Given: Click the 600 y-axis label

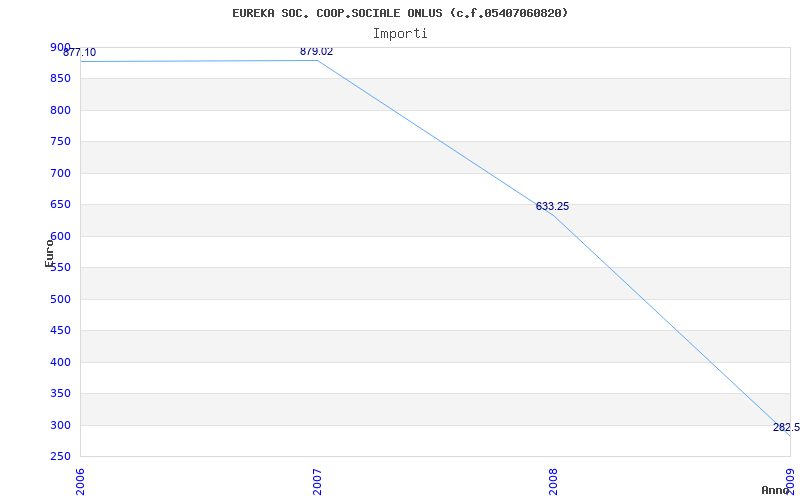Looking at the screenshot, I should [x=60, y=236].
